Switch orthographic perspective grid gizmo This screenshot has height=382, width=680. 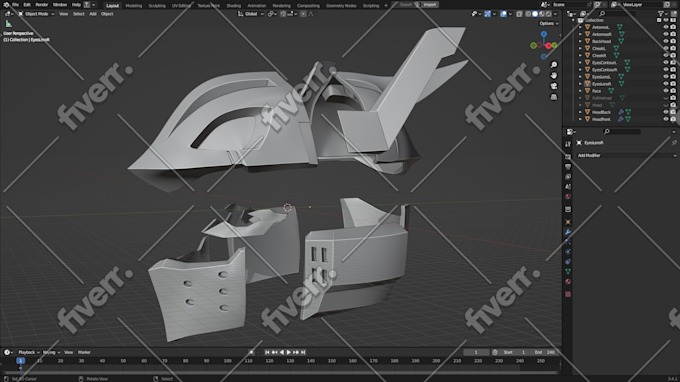[x=554, y=97]
